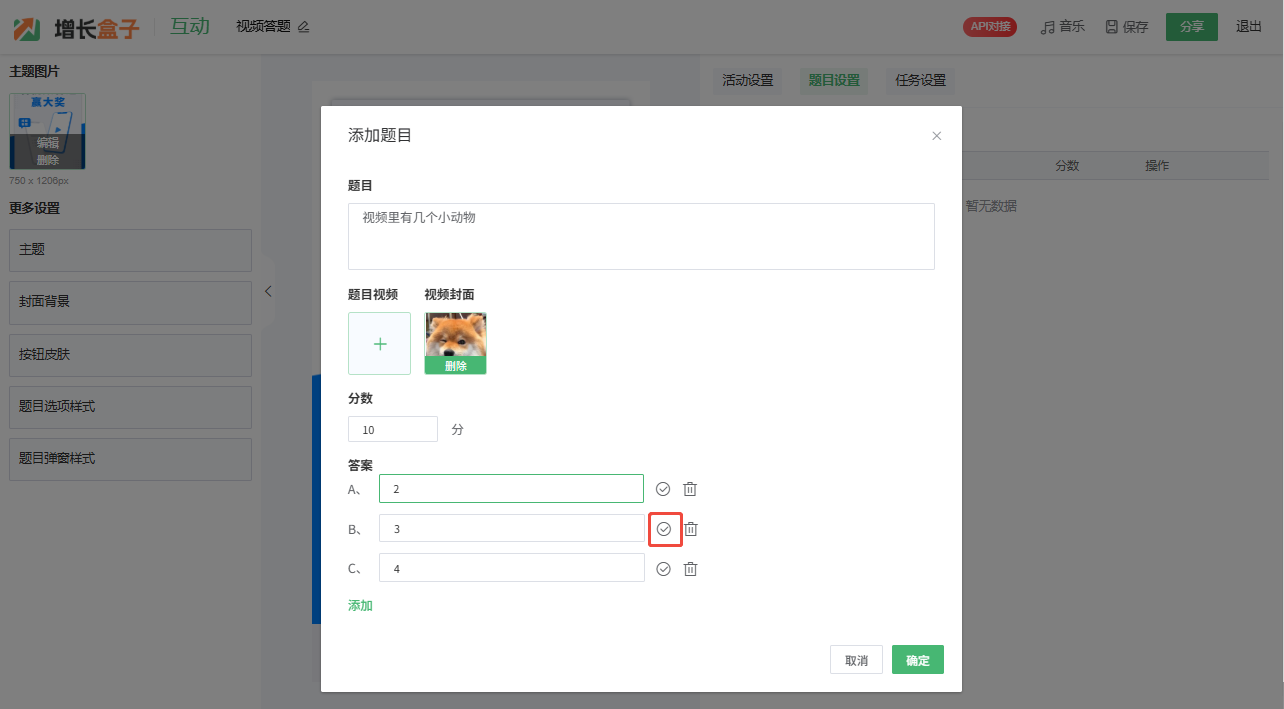
Task: Upload a question video with the plus box
Action: point(379,344)
